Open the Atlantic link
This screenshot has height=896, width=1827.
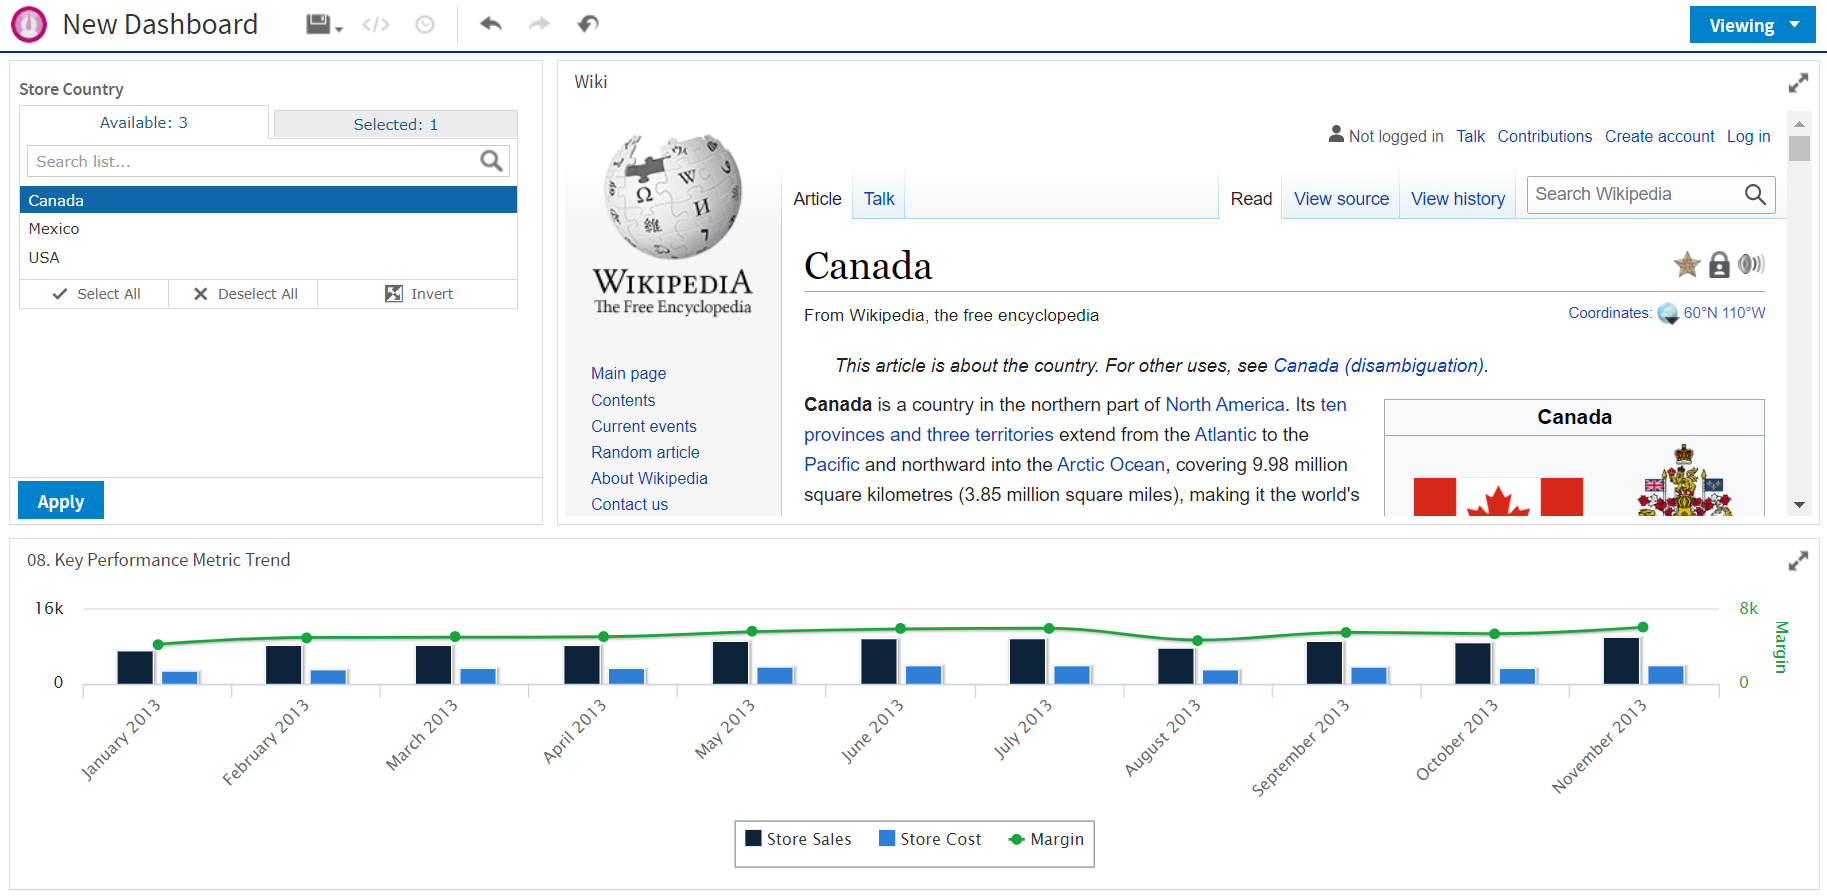tap(1225, 435)
